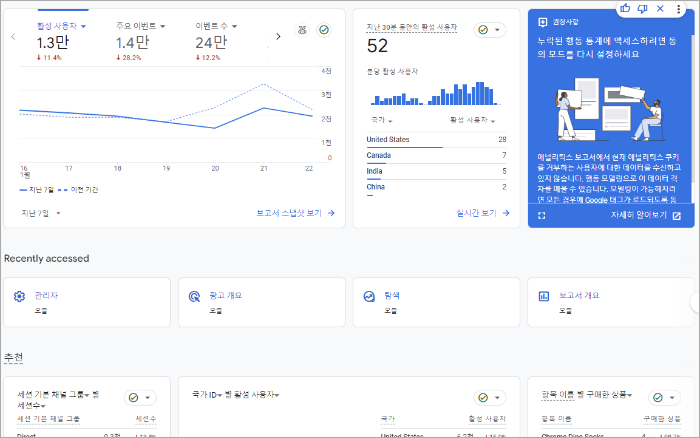Viewport: 700px width, 438px height.
Task: Click the thumbs up feedback icon
Action: 625,8
